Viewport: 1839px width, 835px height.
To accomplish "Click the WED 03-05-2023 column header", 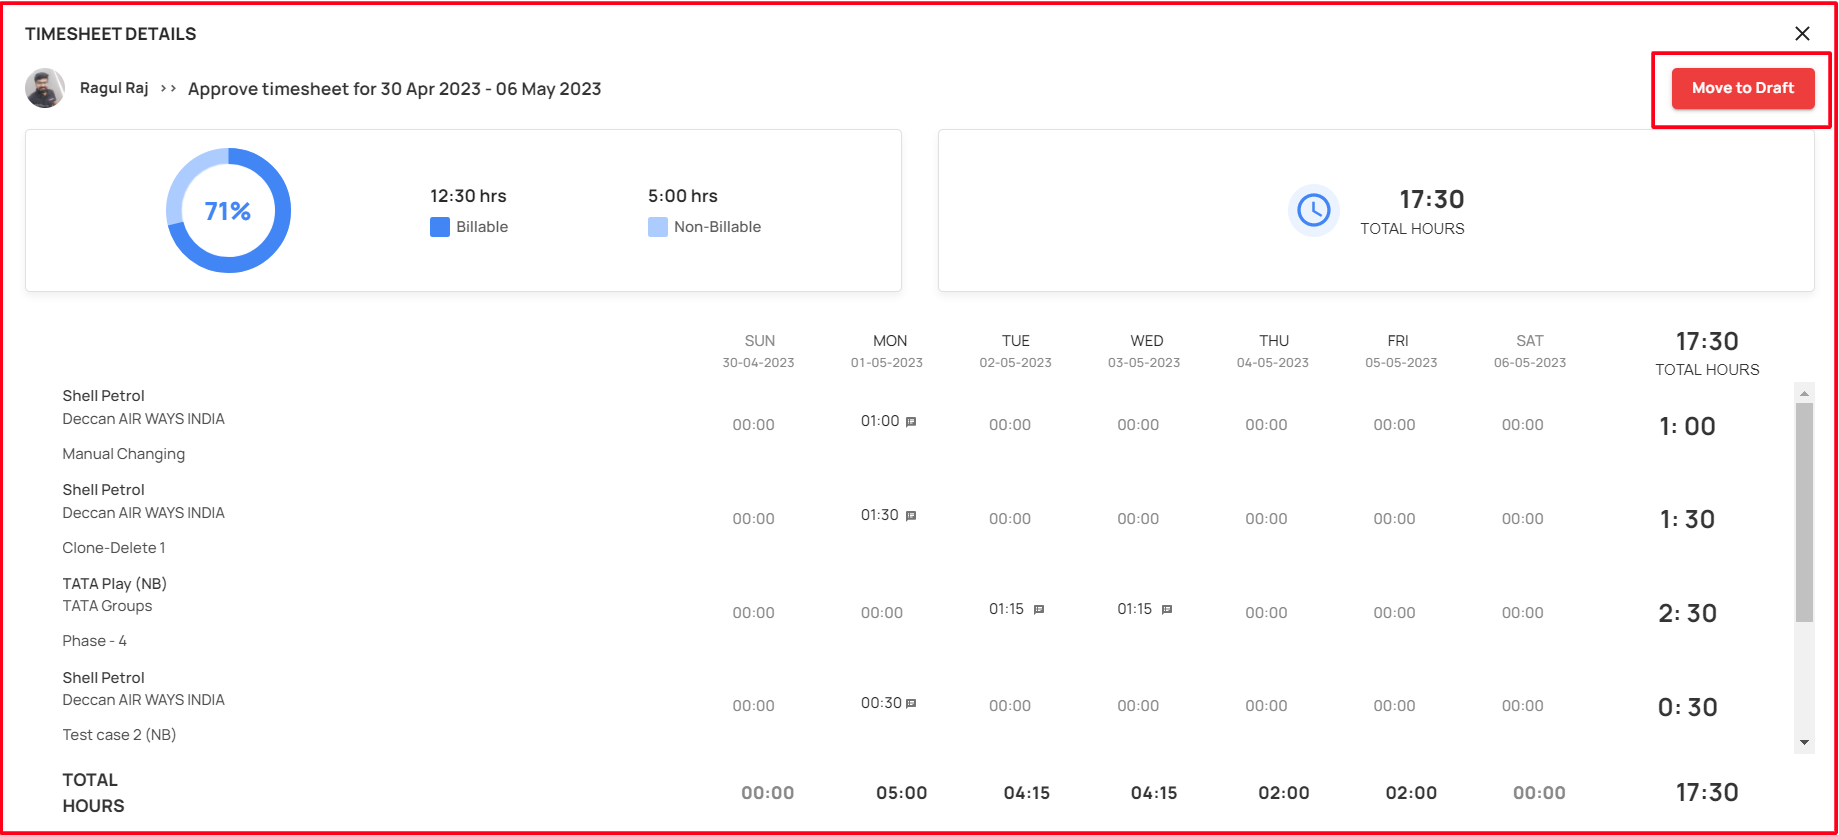I will click(1144, 351).
